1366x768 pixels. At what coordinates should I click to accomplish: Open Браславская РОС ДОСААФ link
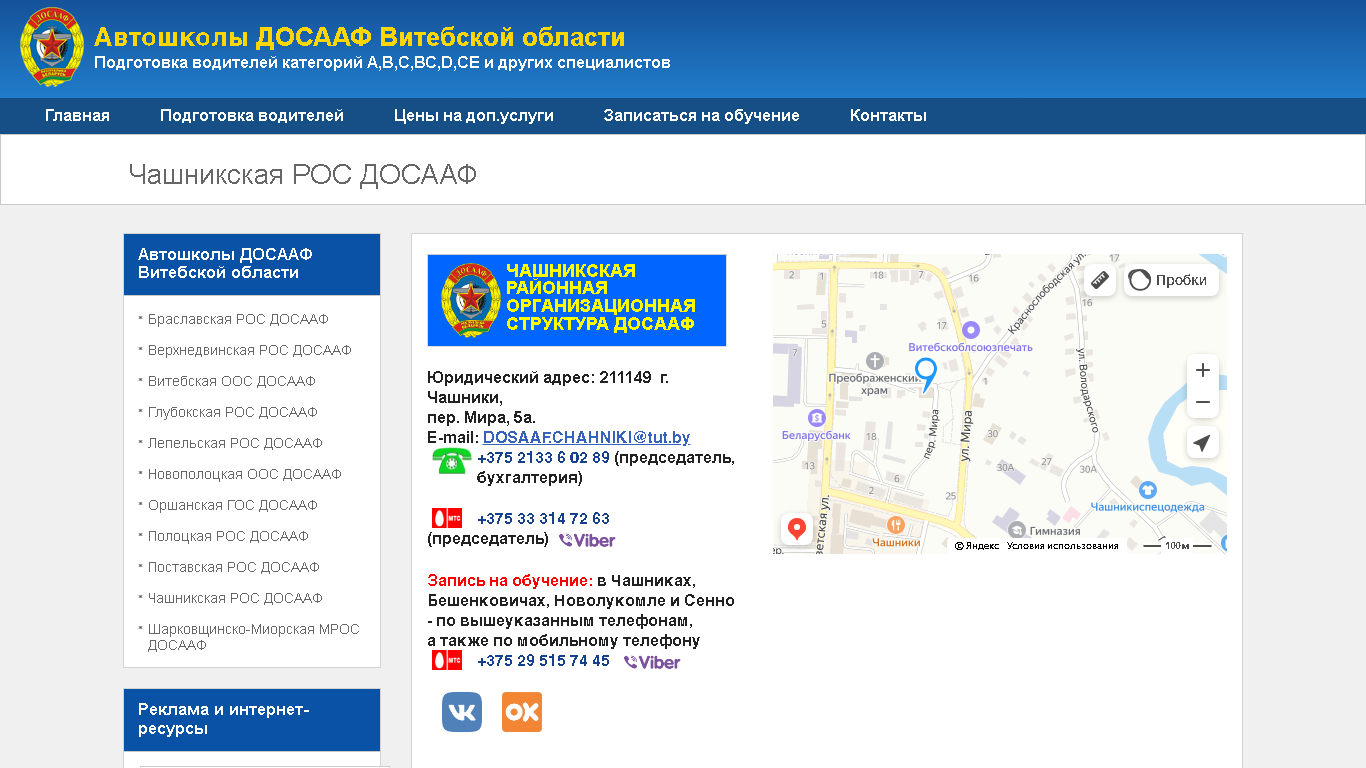238,320
